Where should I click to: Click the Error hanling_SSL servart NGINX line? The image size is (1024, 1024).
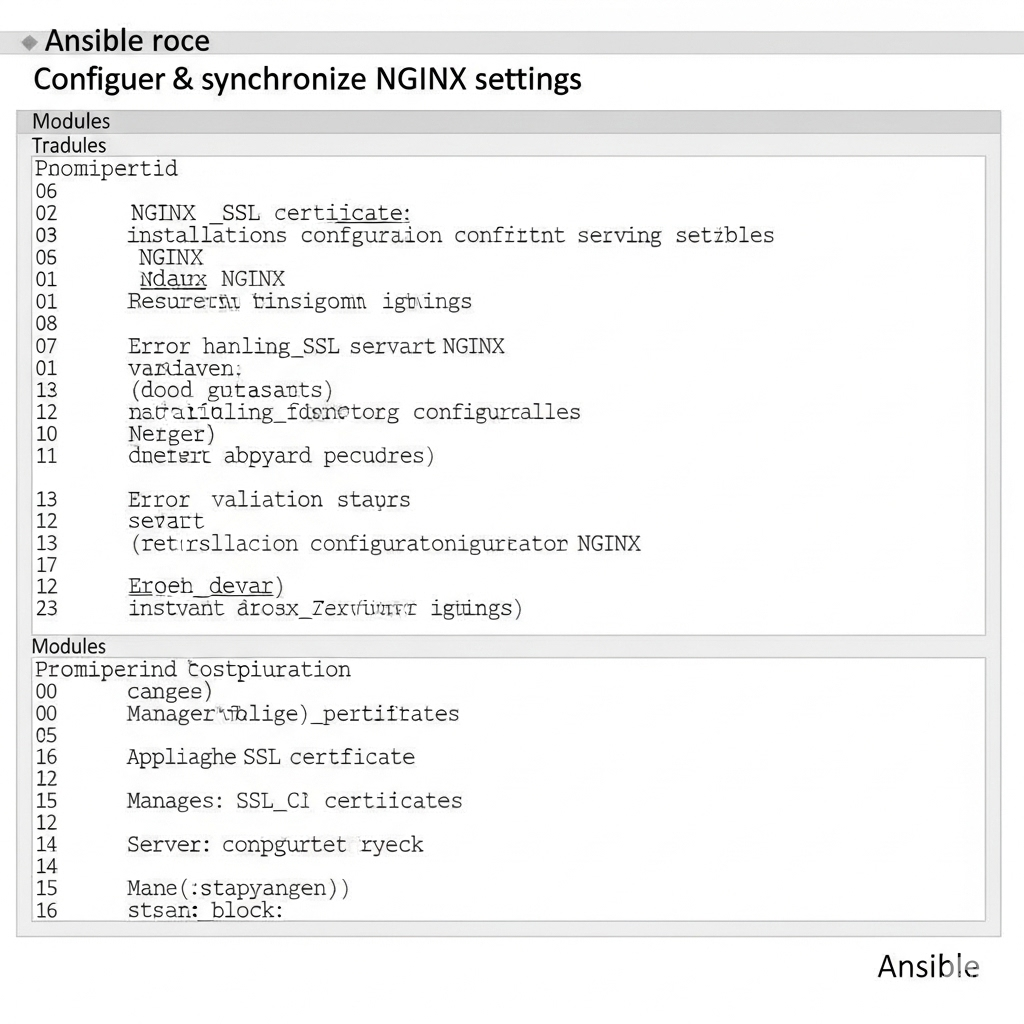[316, 347]
